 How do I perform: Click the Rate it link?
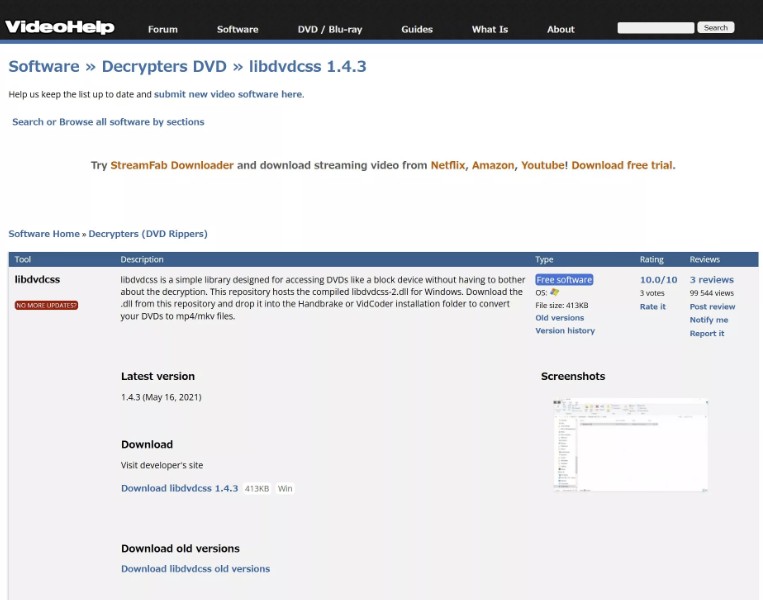pyautogui.click(x=653, y=307)
